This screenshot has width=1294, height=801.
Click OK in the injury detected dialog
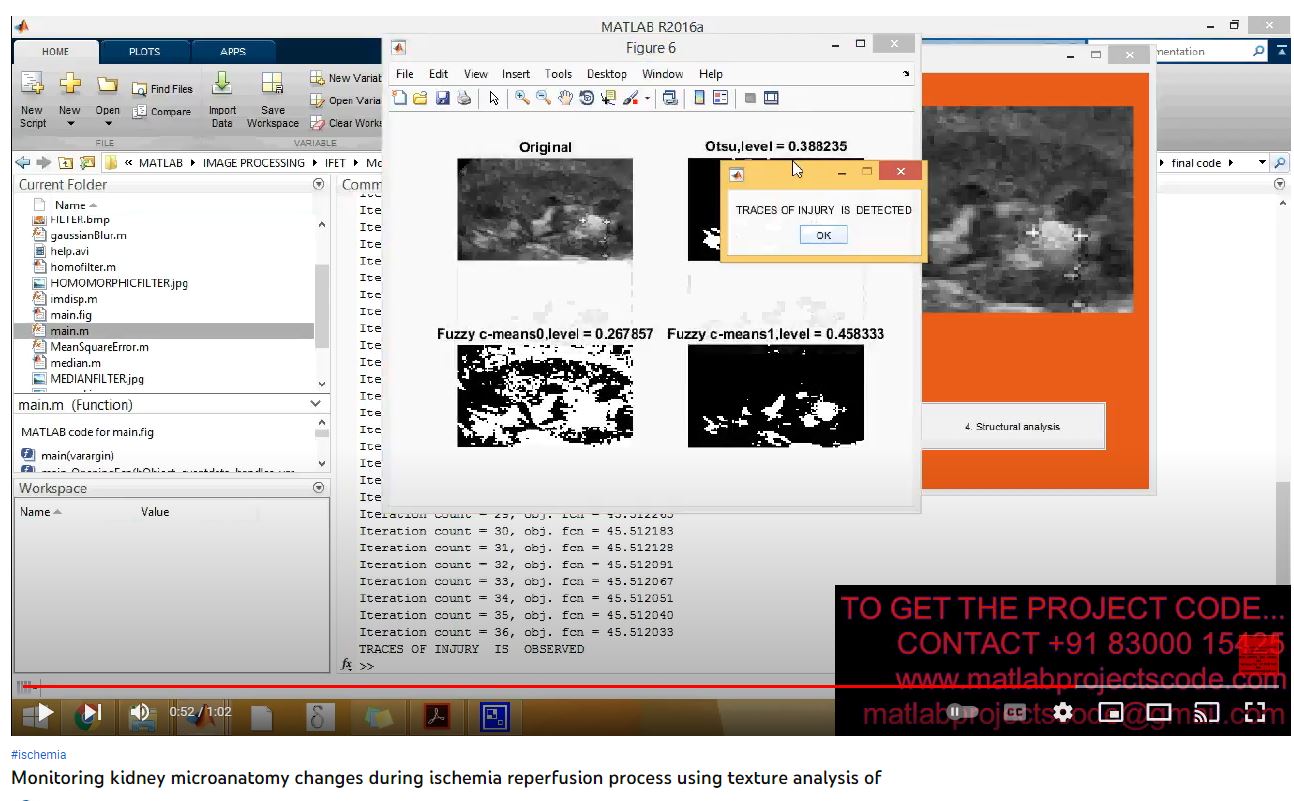[823, 235]
